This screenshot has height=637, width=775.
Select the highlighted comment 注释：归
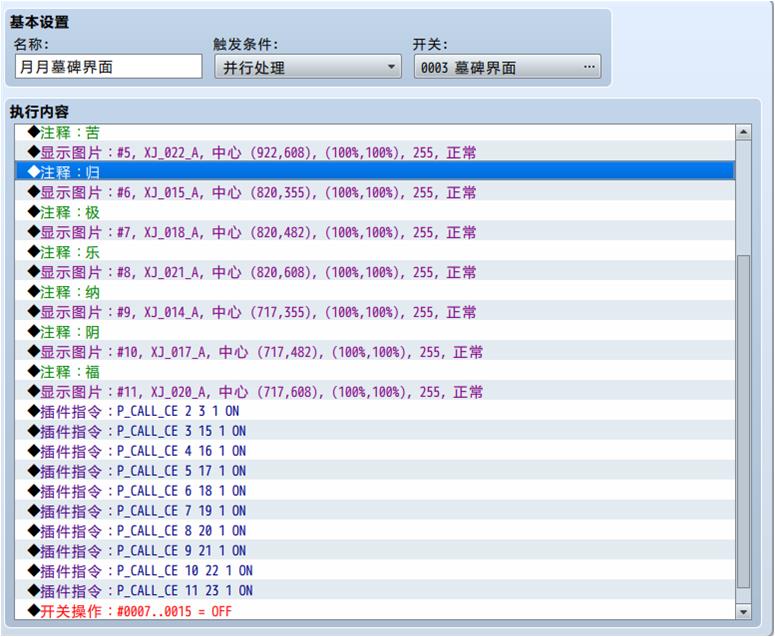coord(375,172)
